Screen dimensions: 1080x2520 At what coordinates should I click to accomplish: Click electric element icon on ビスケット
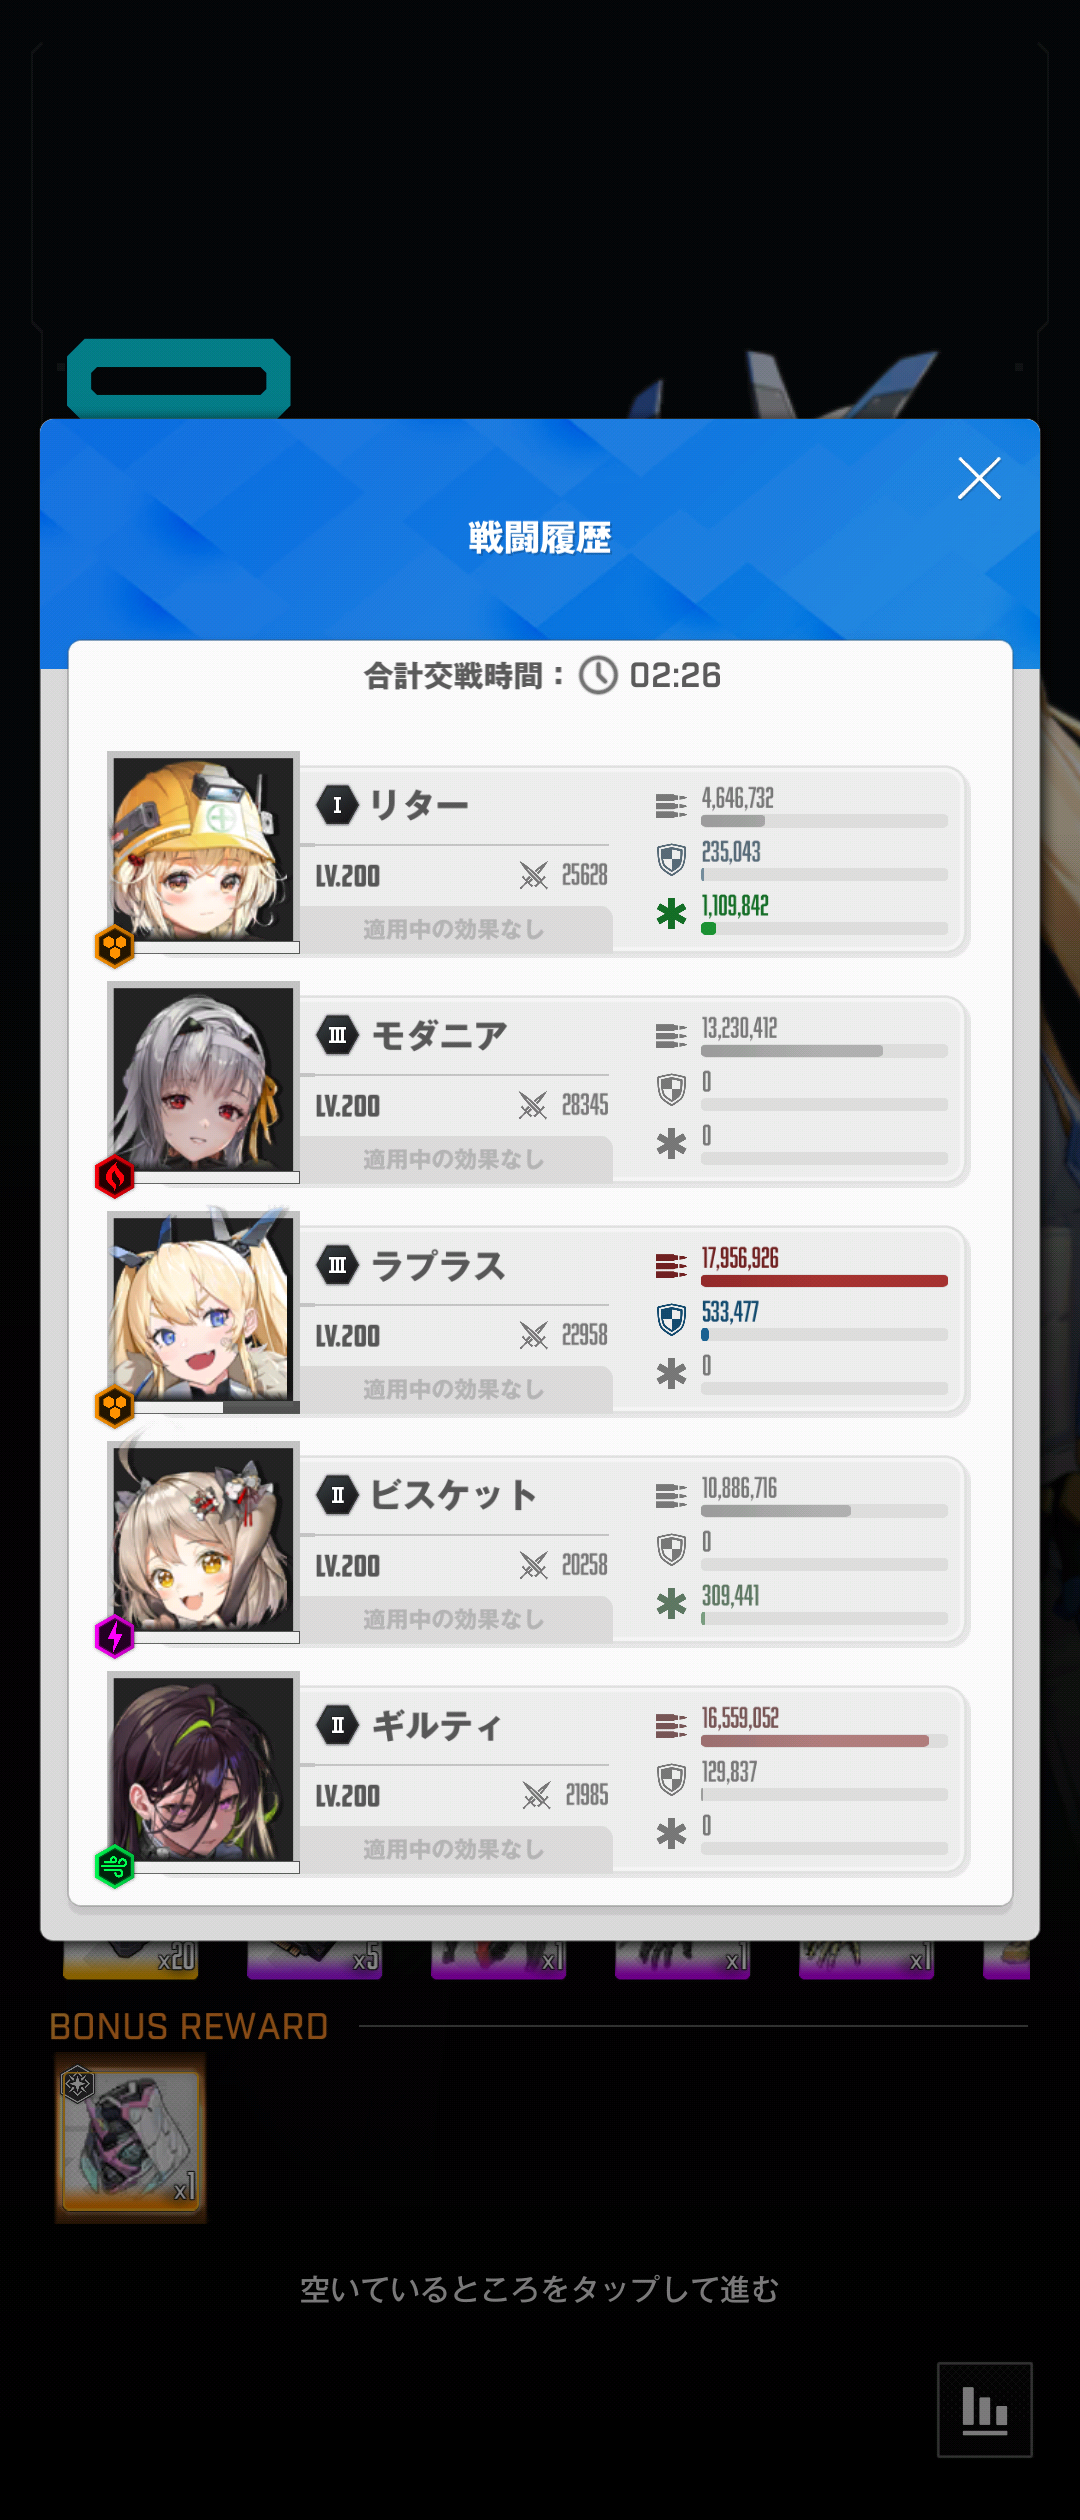pos(115,1636)
